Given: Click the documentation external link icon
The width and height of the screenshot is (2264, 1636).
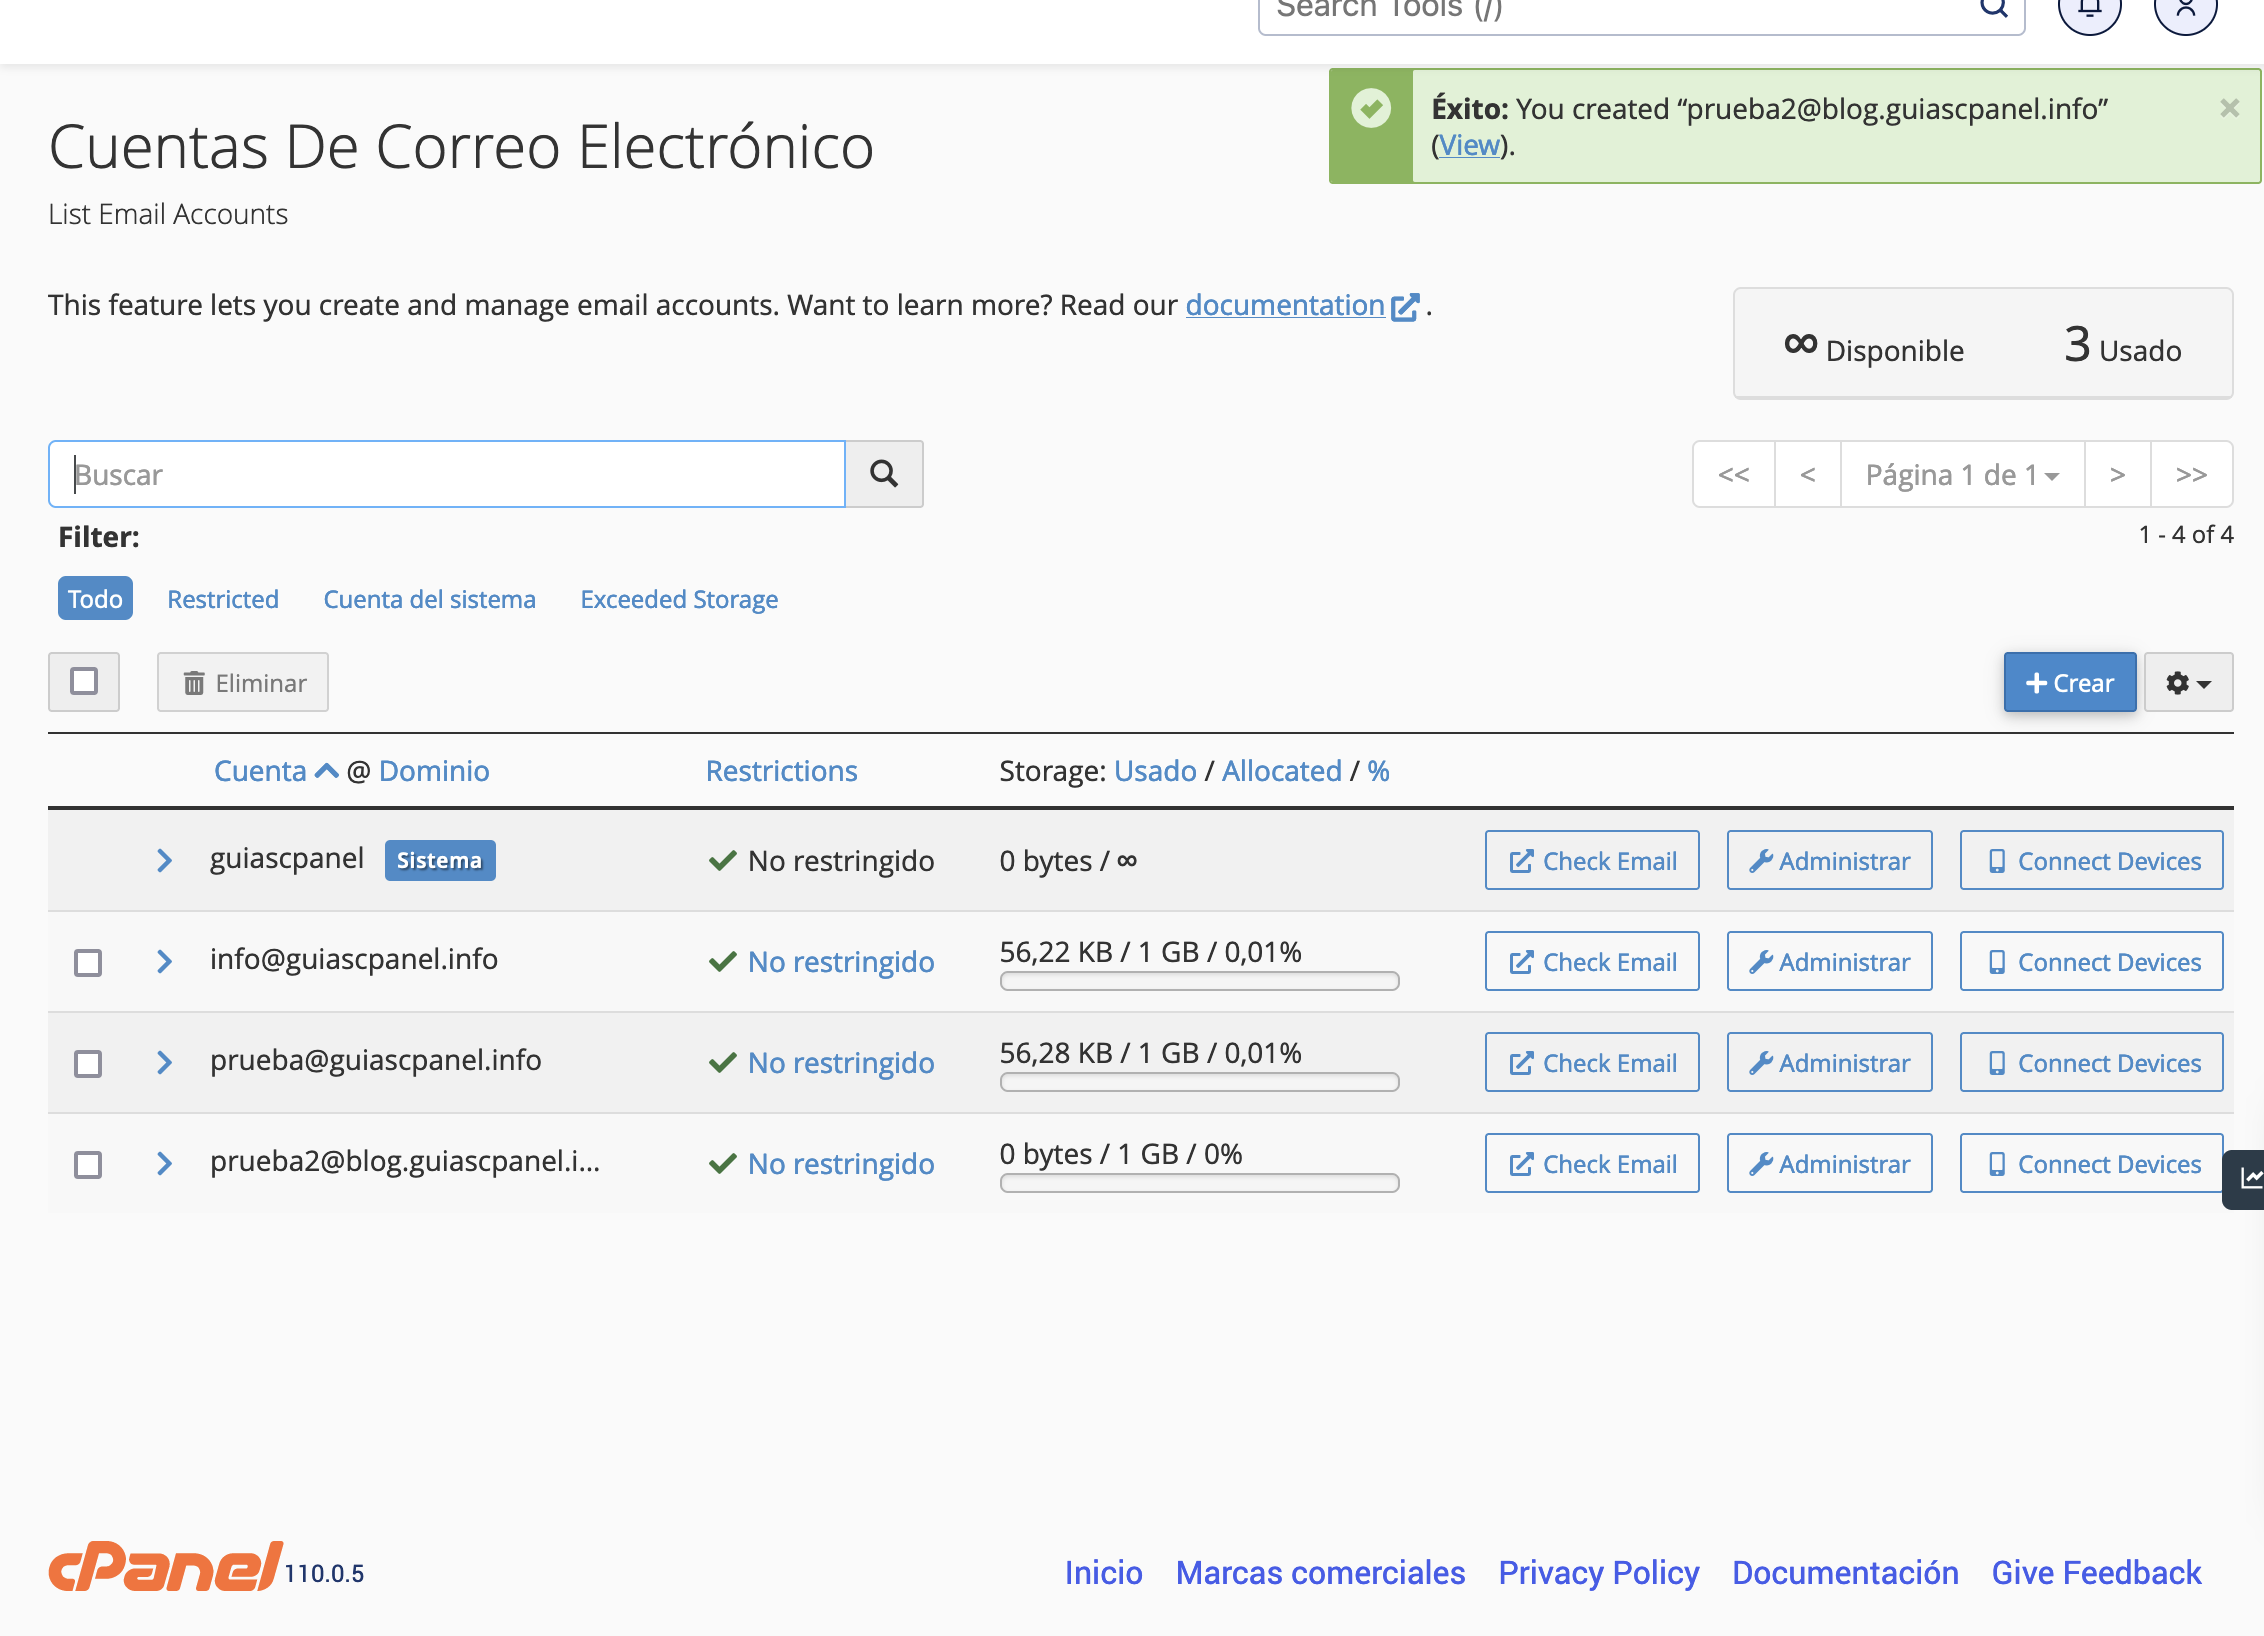Looking at the screenshot, I should click(1405, 306).
